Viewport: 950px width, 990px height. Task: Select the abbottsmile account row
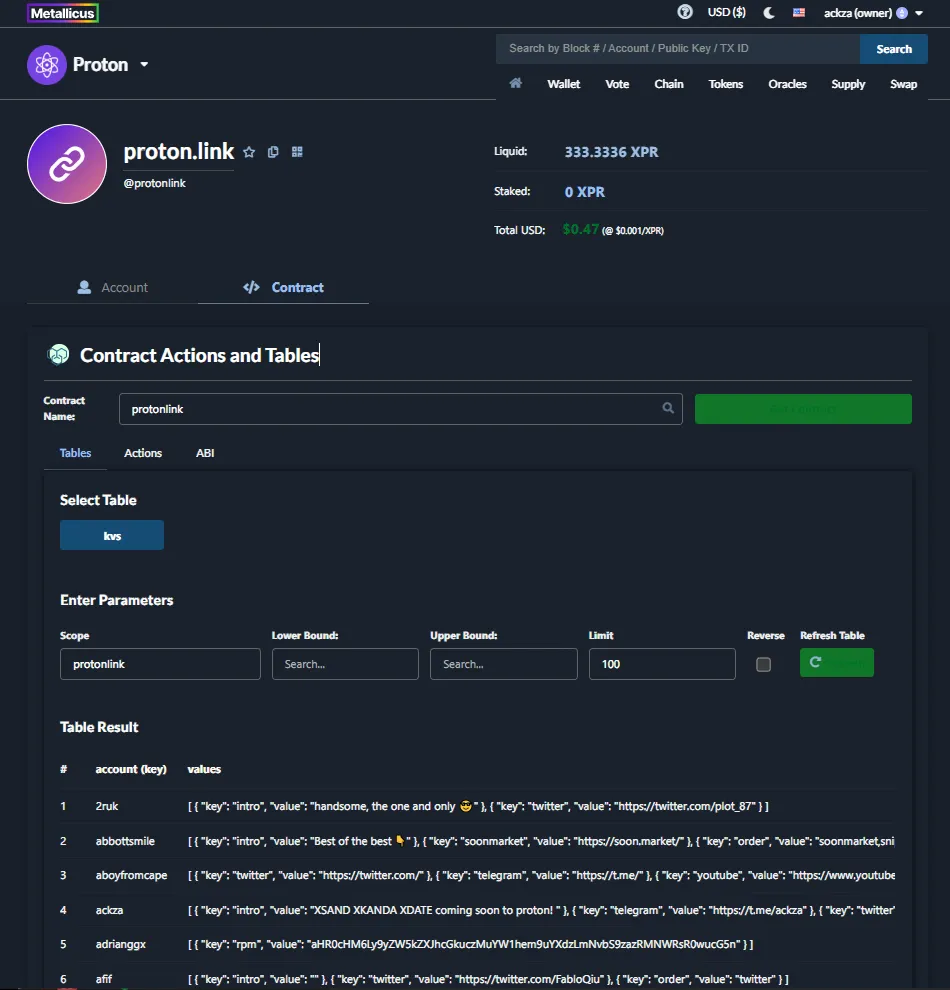(x=478, y=841)
